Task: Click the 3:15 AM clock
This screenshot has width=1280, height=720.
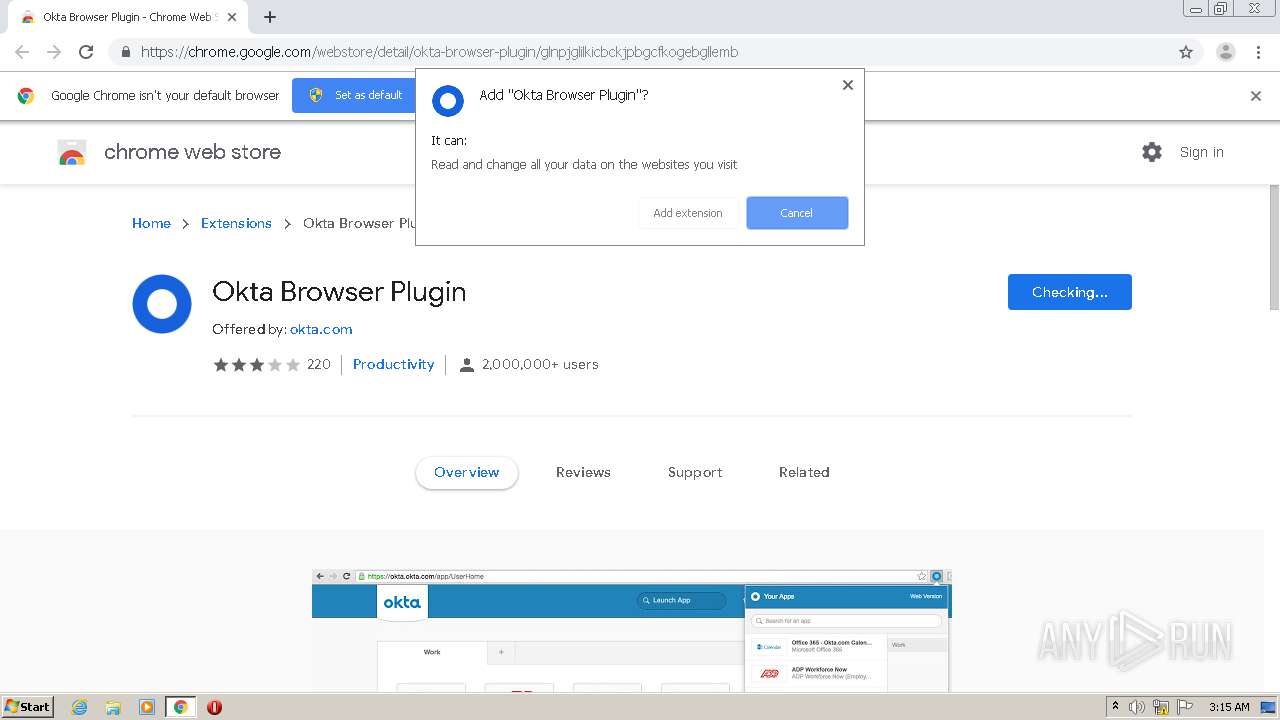Action: pyautogui.click(x=1229, y=707)
